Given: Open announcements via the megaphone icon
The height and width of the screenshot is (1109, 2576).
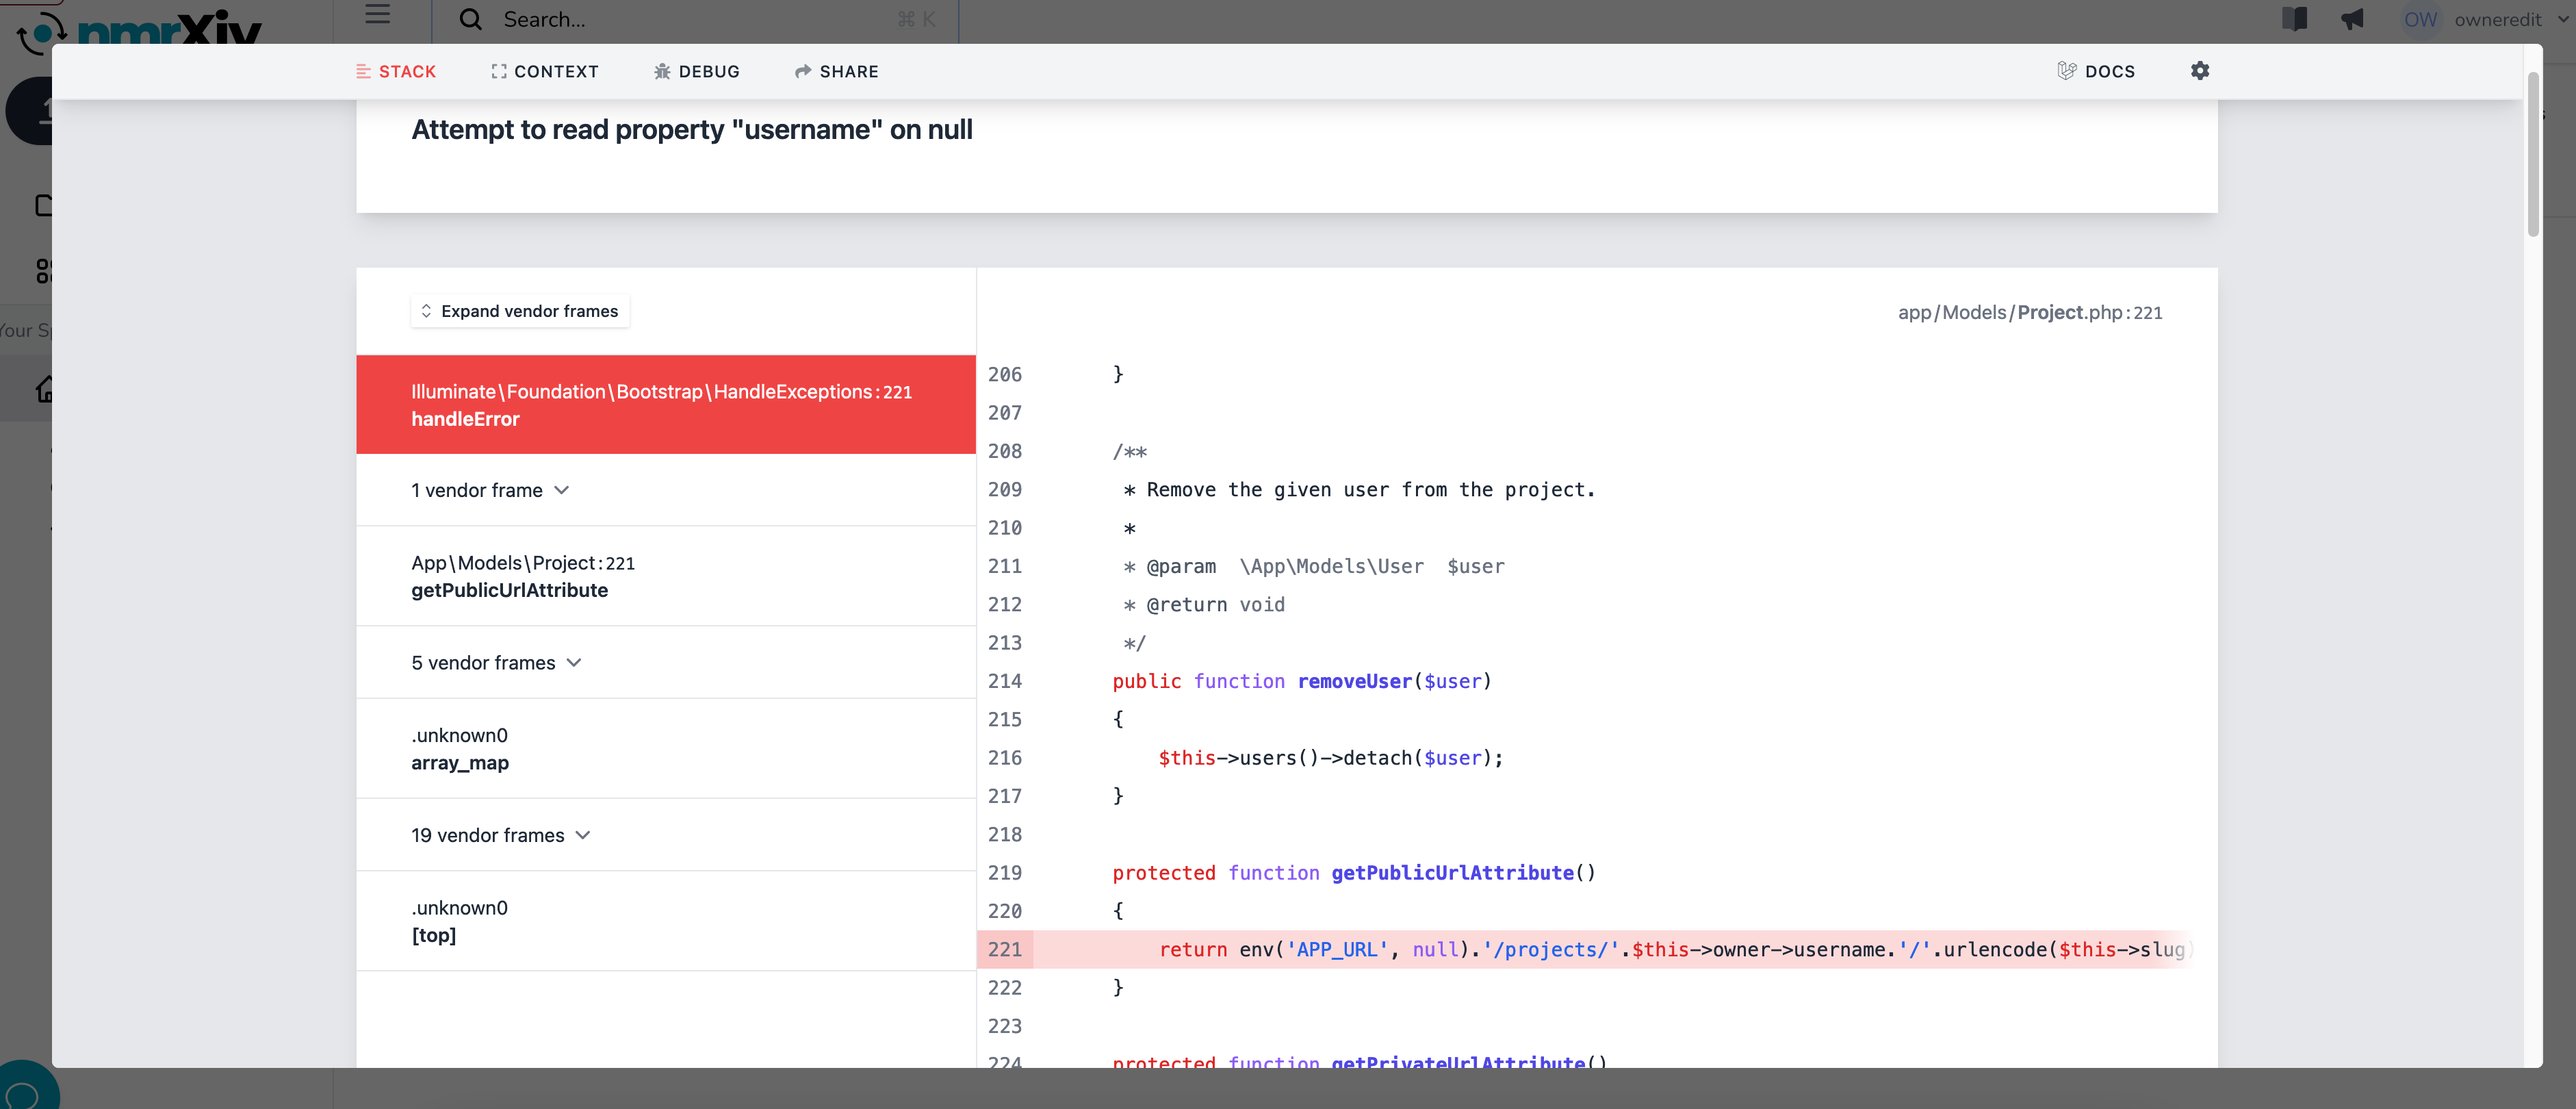Looking at the screenshot, I should [x=2353, y=19].
